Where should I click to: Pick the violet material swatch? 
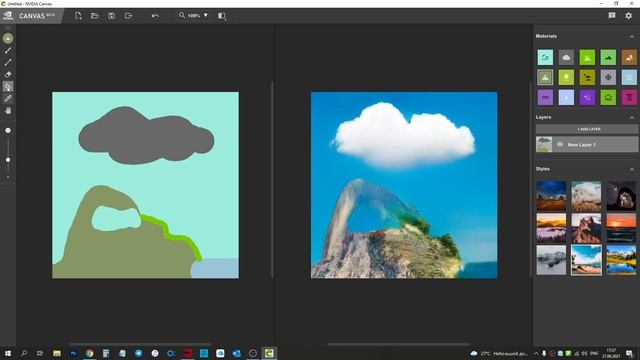(x=587, y=98)
